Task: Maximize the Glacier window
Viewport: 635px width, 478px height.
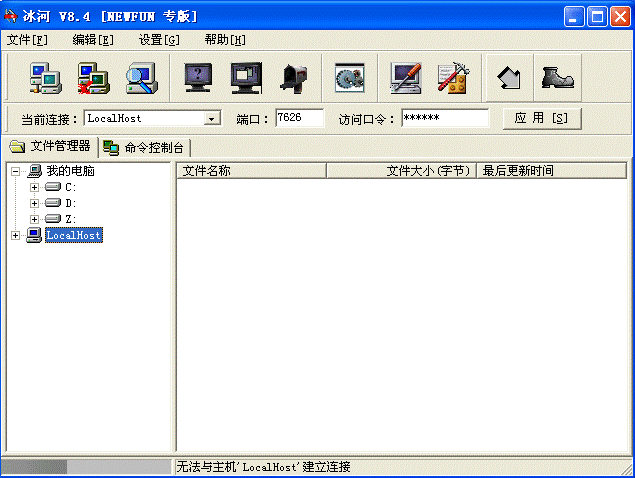Action: pos(597,17)
